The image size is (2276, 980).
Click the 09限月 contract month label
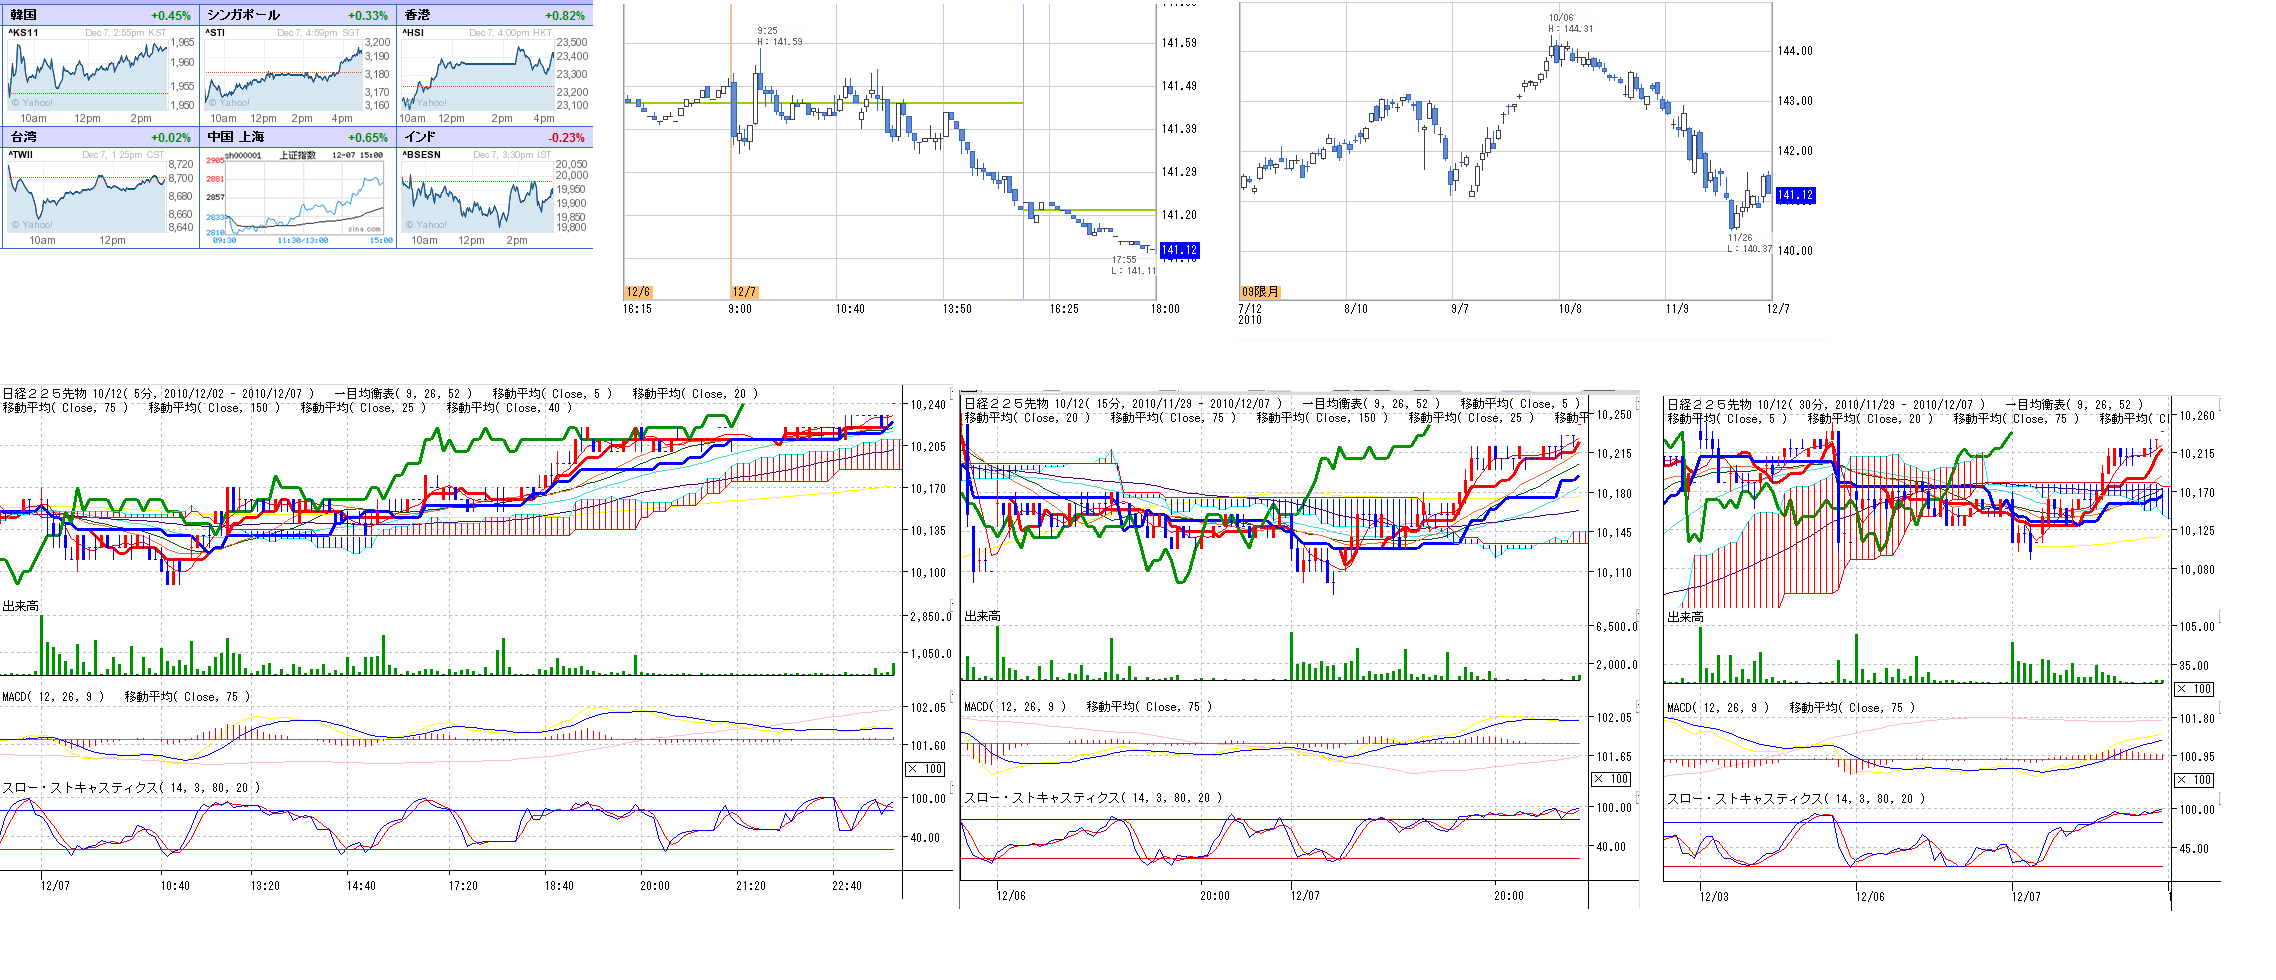[x=1260, y=292]
